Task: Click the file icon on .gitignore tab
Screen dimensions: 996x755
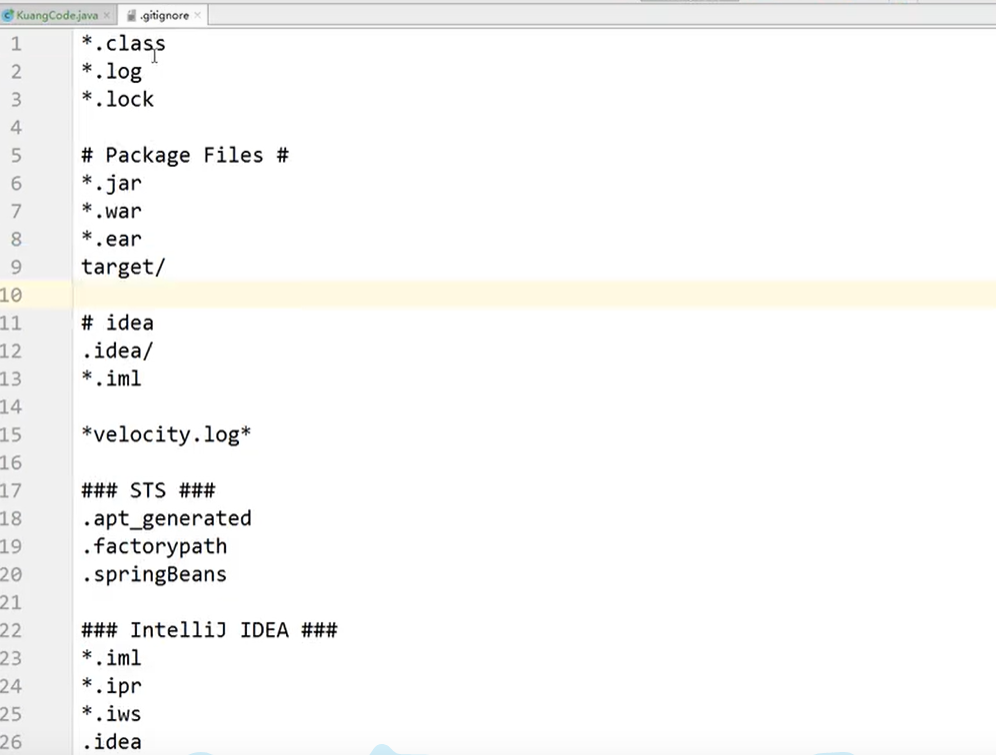Action: click(131, 15)
